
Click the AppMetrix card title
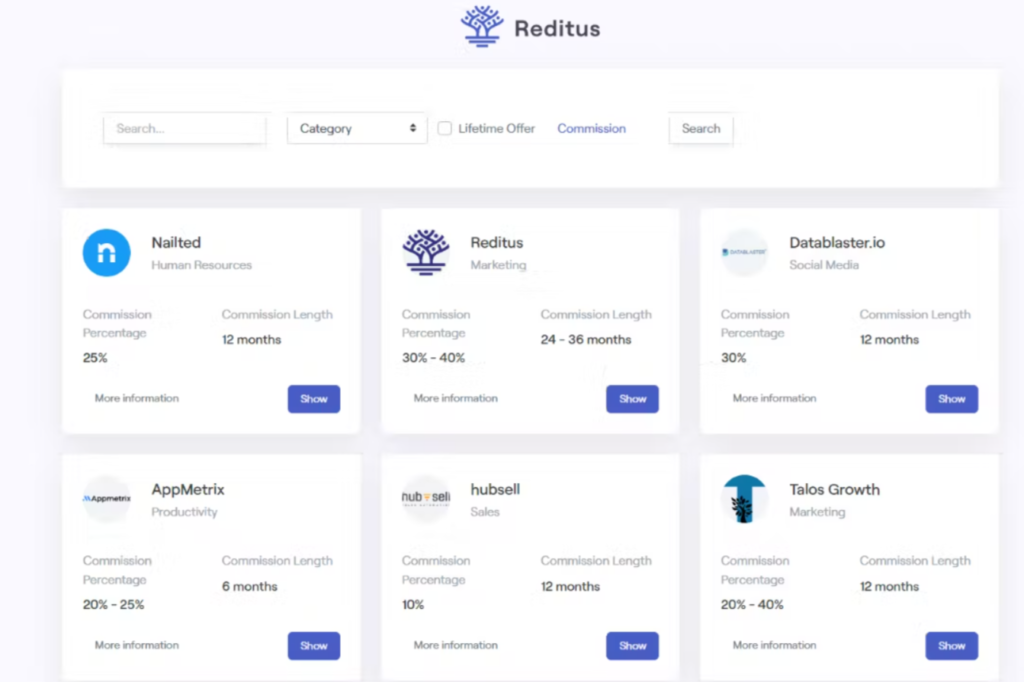click(188, 489)
